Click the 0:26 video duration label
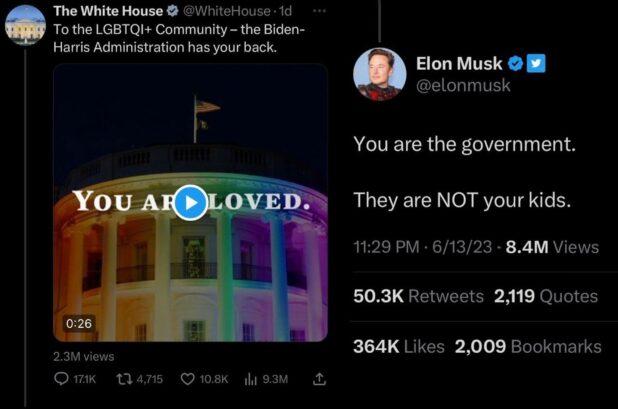This screenshot has height=409, width=618. coord(77,323)
